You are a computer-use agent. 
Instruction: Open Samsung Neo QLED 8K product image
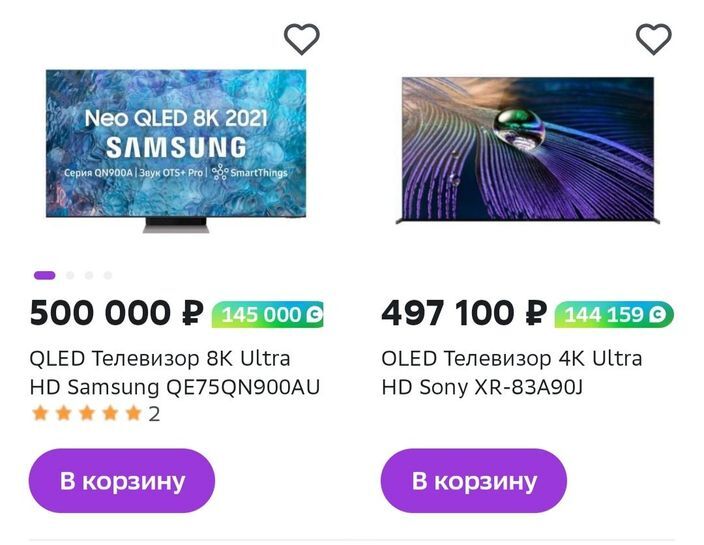pos(176,150)
